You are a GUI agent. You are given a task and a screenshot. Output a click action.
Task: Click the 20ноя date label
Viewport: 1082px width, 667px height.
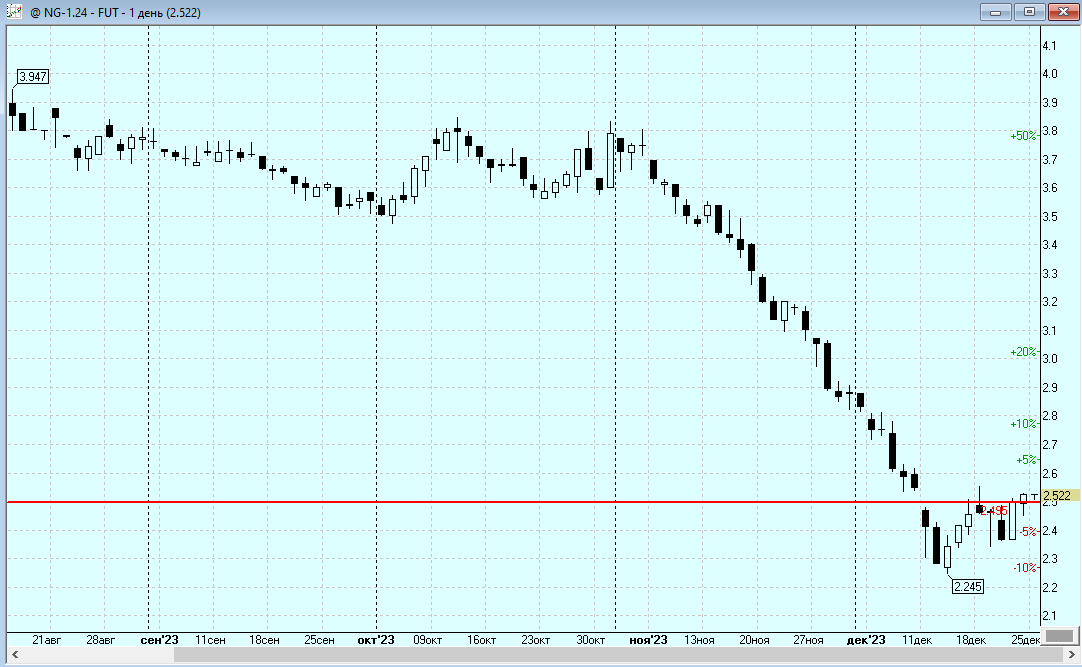(754, 639)
